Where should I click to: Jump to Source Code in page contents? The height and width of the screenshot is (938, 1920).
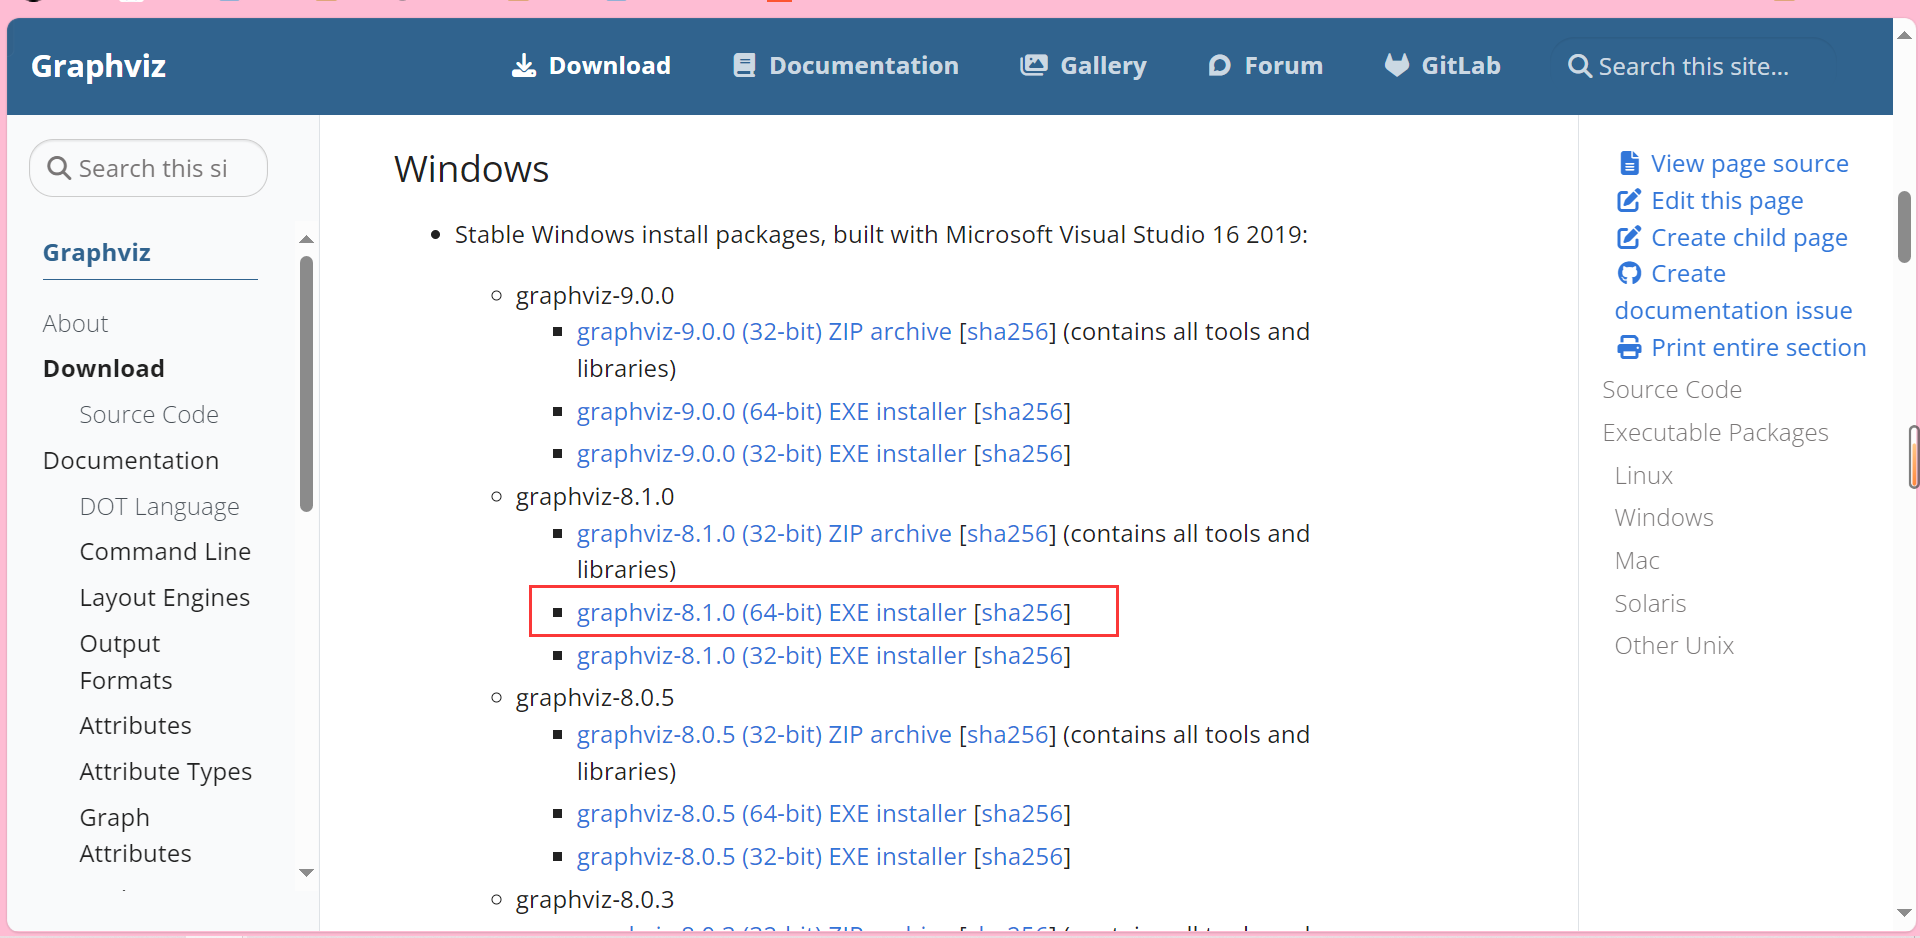(x=1672, y=389)
